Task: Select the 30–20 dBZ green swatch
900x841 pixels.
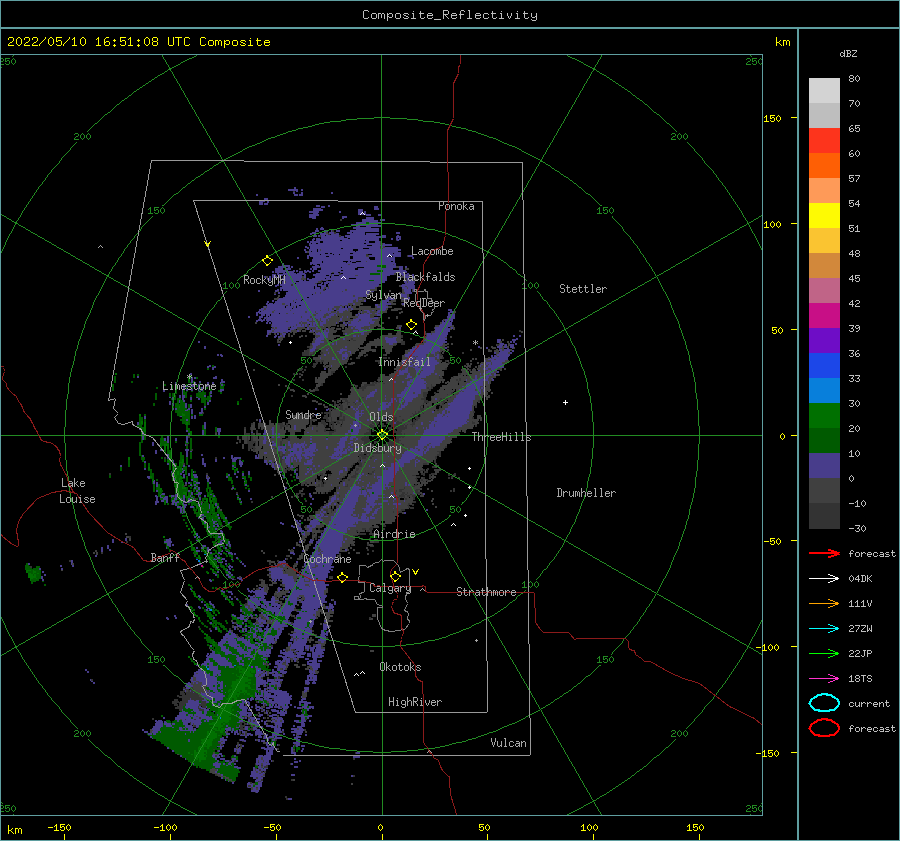Action: pos(824,416)
